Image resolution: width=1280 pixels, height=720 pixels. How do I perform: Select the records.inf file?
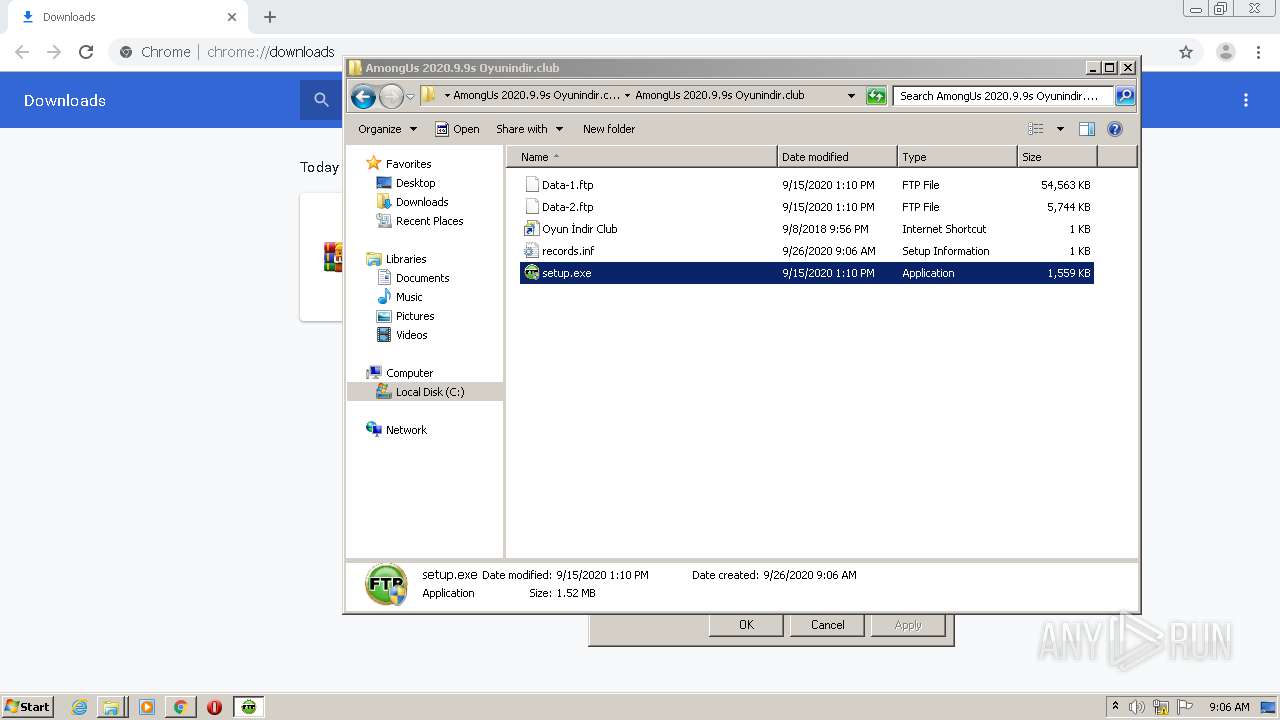(807, 251)
